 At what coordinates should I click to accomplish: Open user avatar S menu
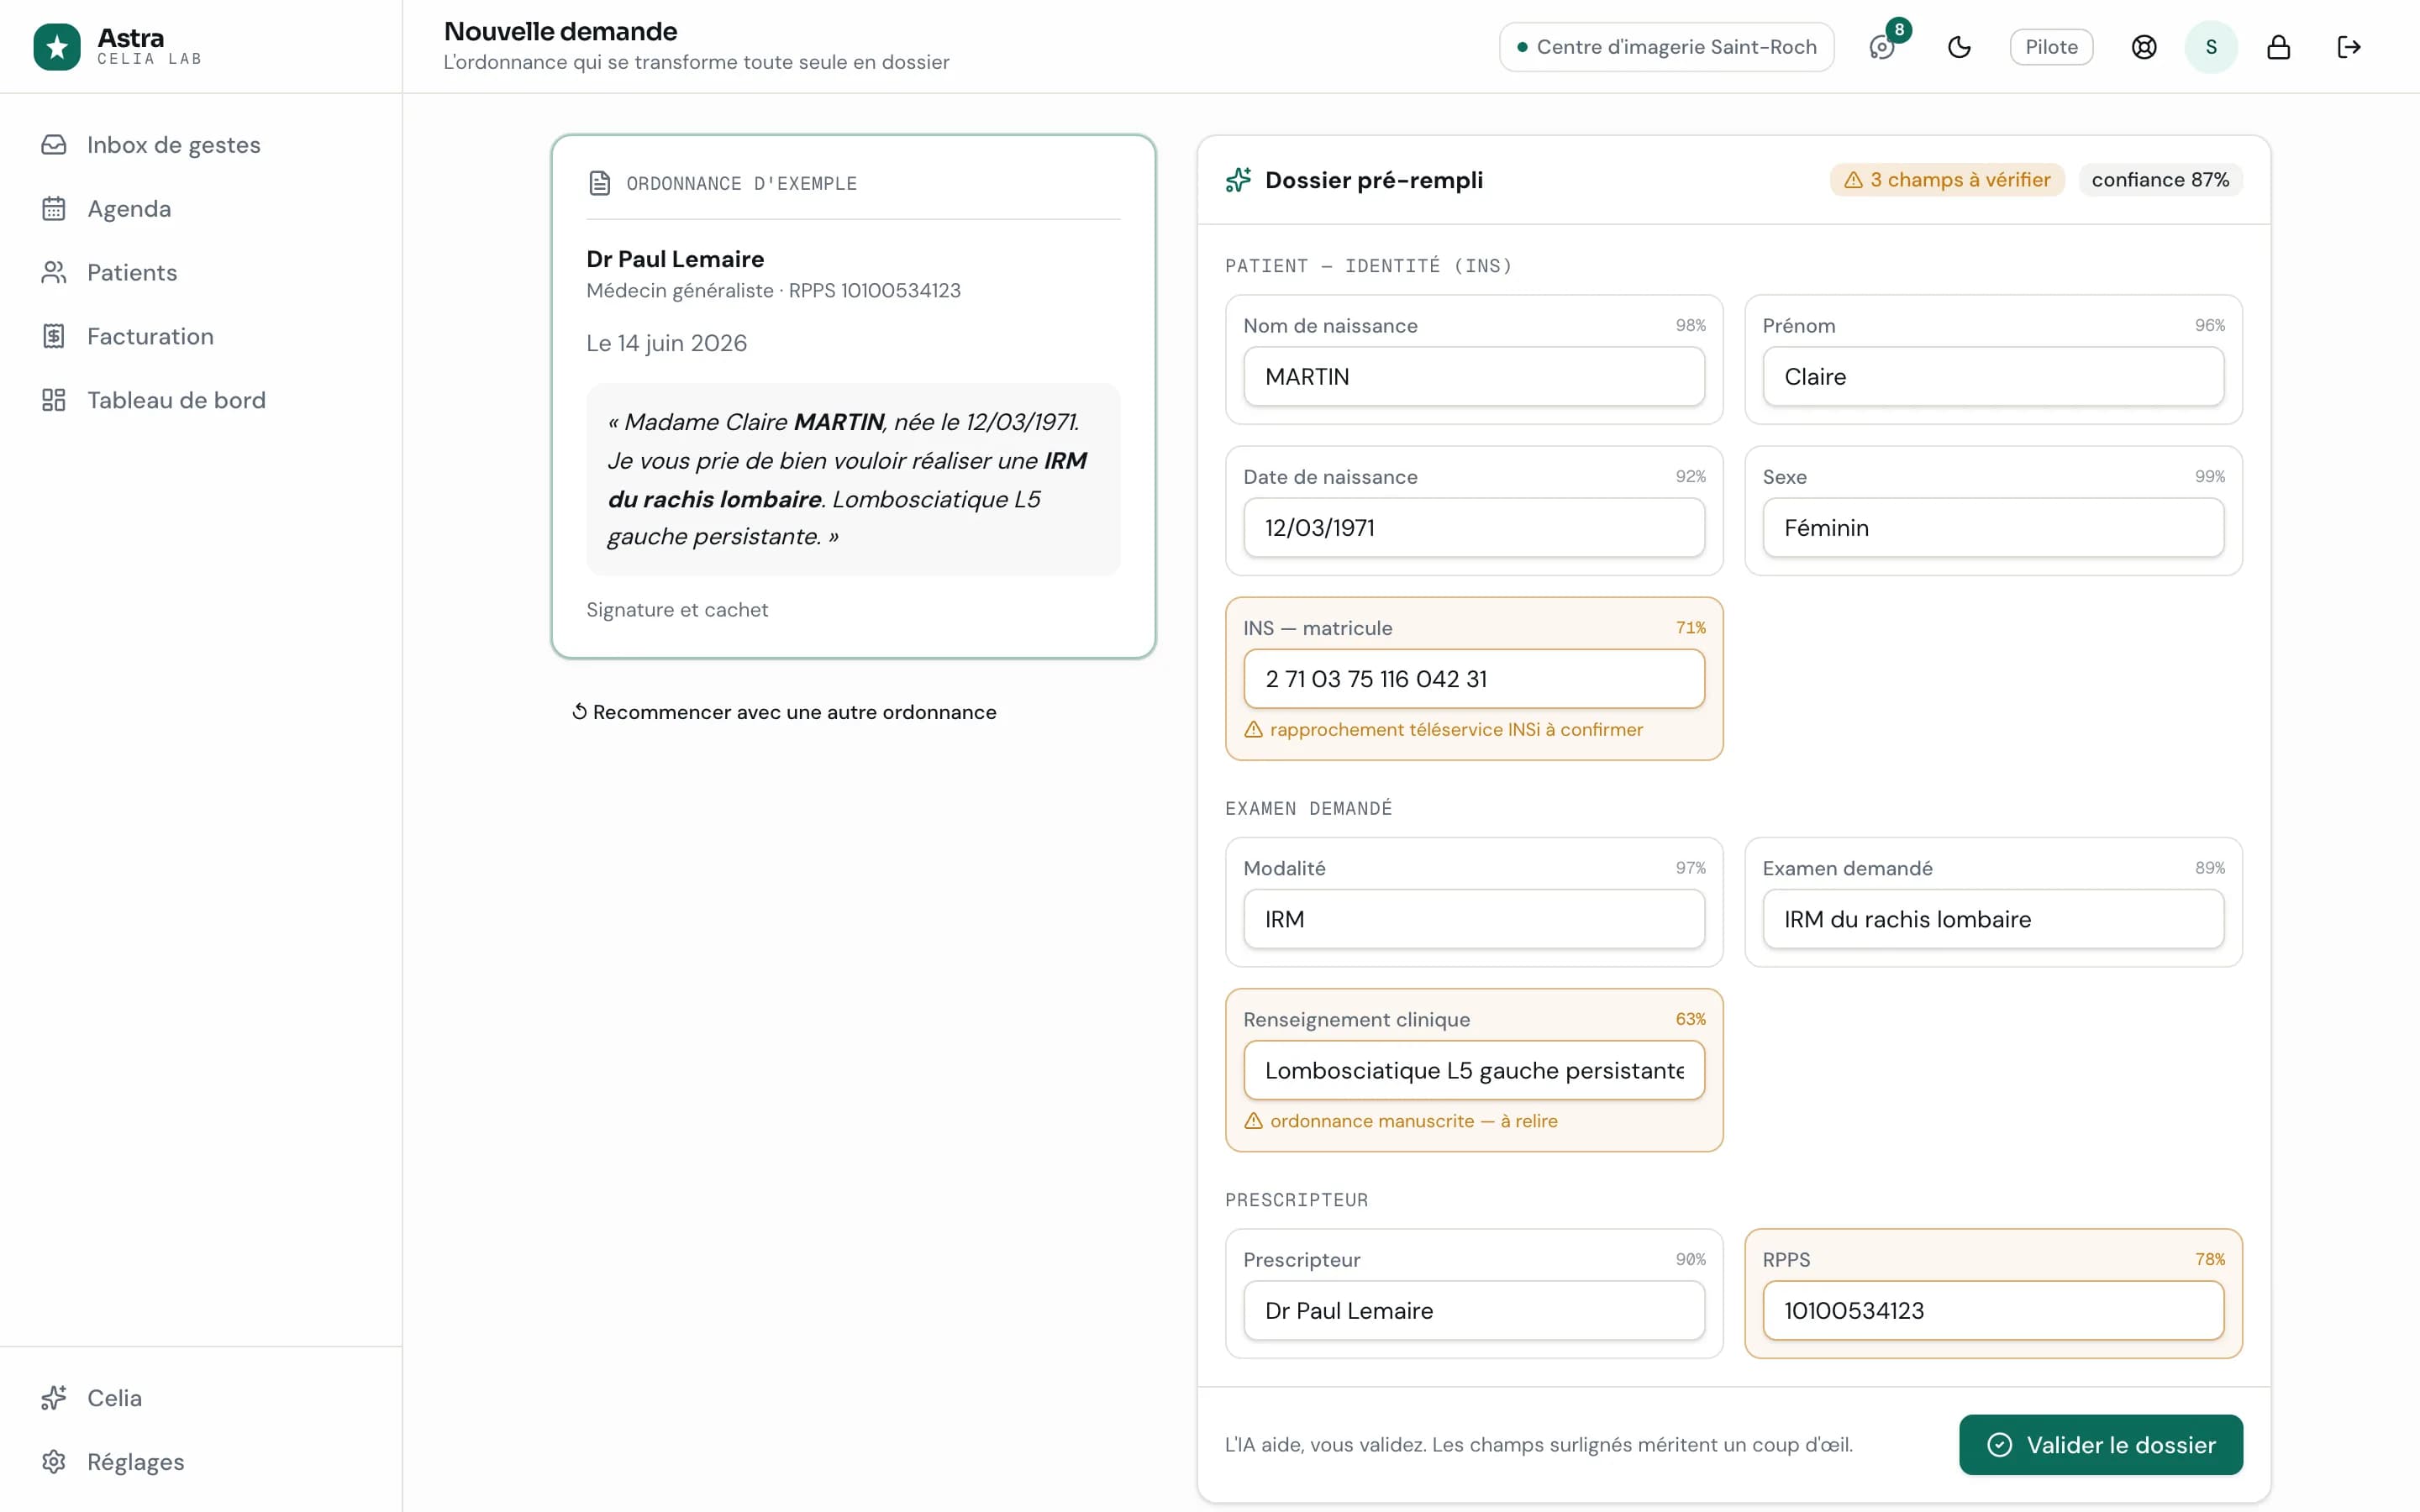pyautogui.click(x=2211, y=47)
